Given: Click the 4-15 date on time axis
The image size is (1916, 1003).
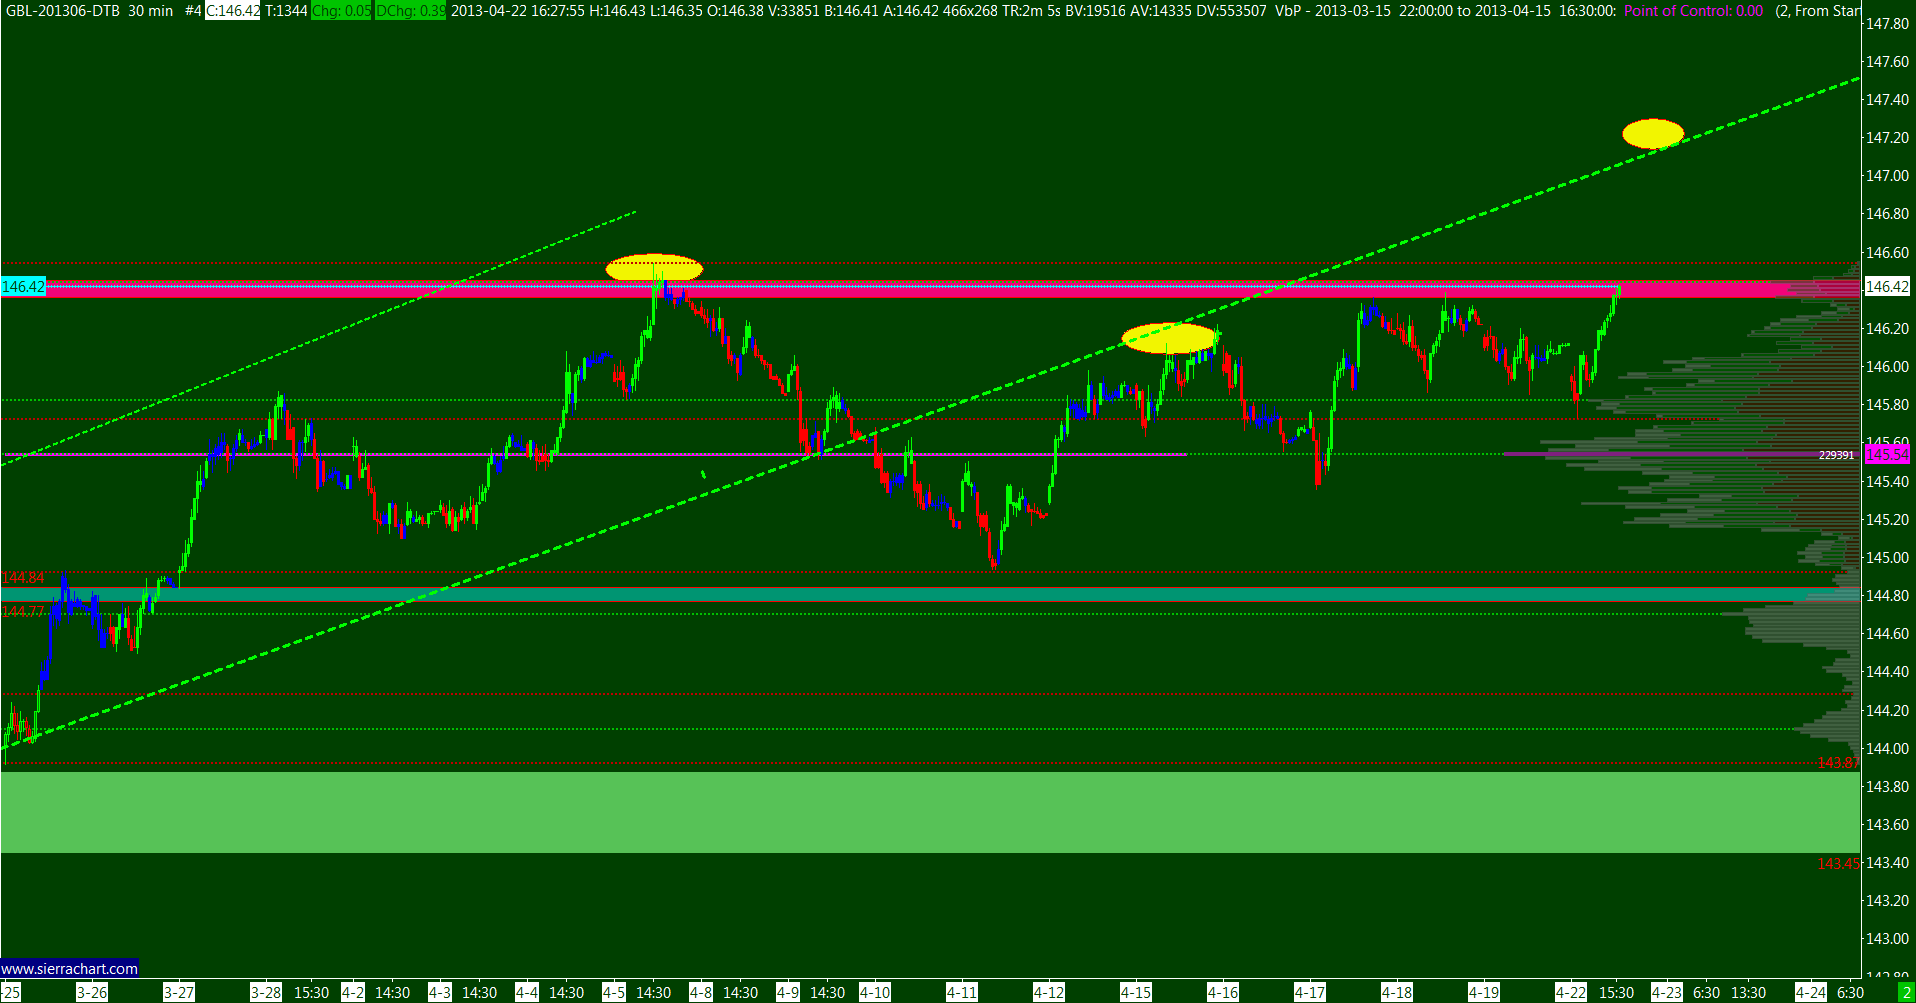Looking at the screenshot, I should [1136, 993].
